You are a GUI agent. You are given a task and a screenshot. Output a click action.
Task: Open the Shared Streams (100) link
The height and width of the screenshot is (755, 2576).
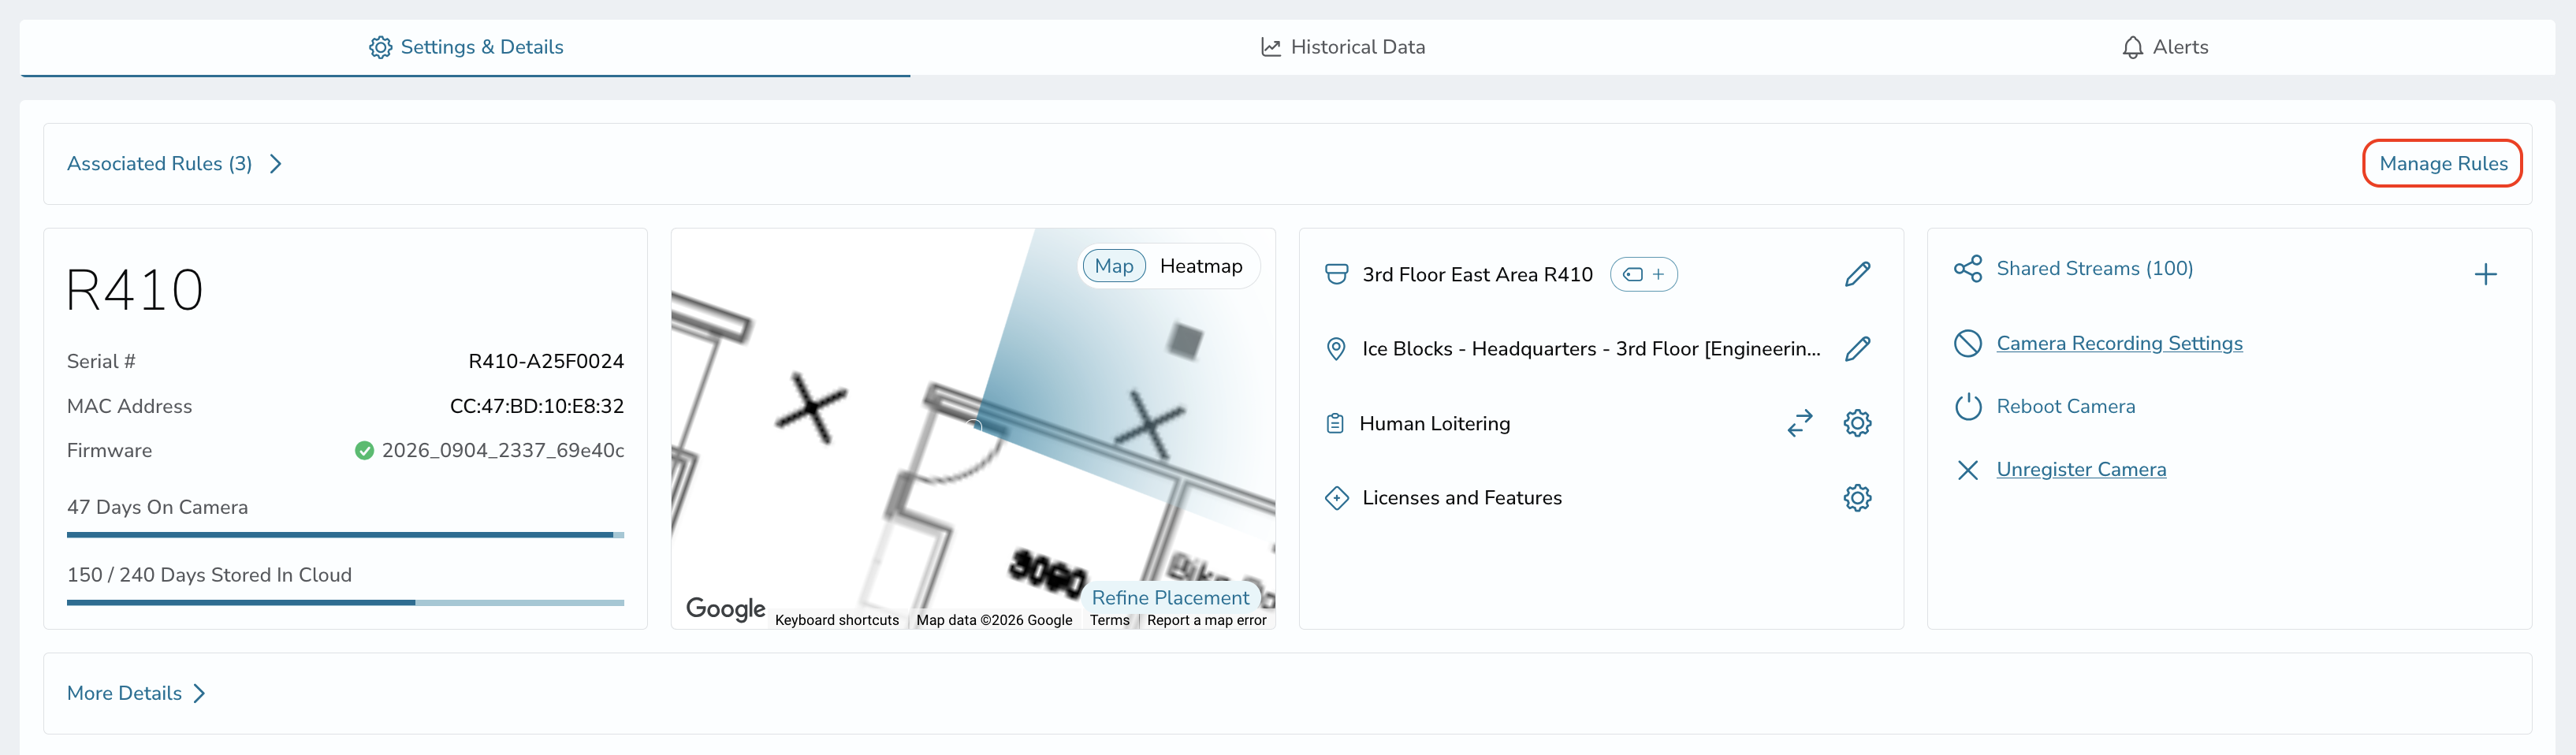2094,269
